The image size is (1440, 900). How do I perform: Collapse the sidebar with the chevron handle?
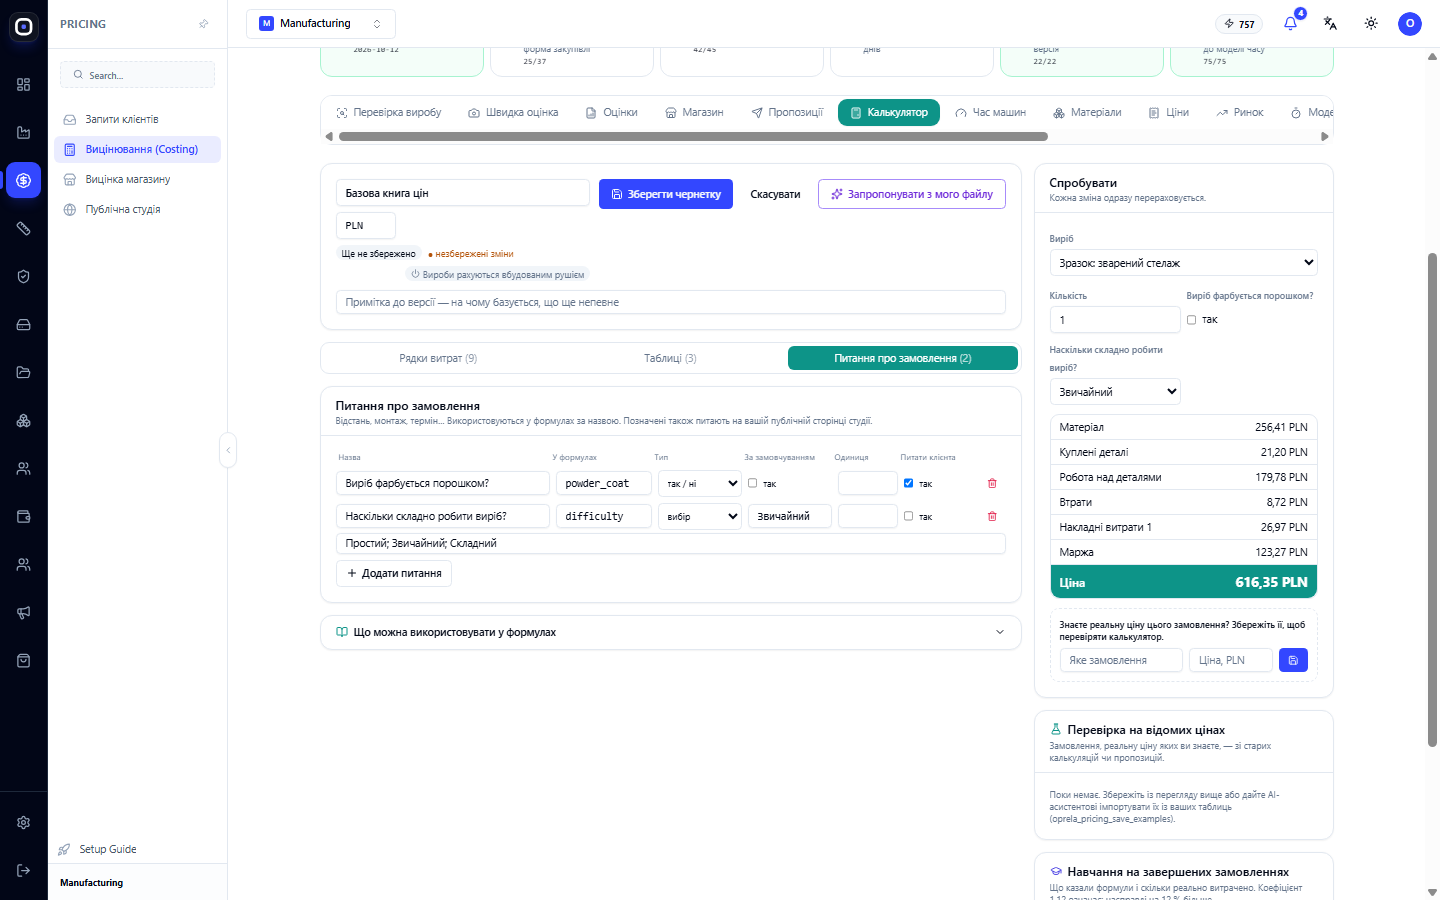228,450
